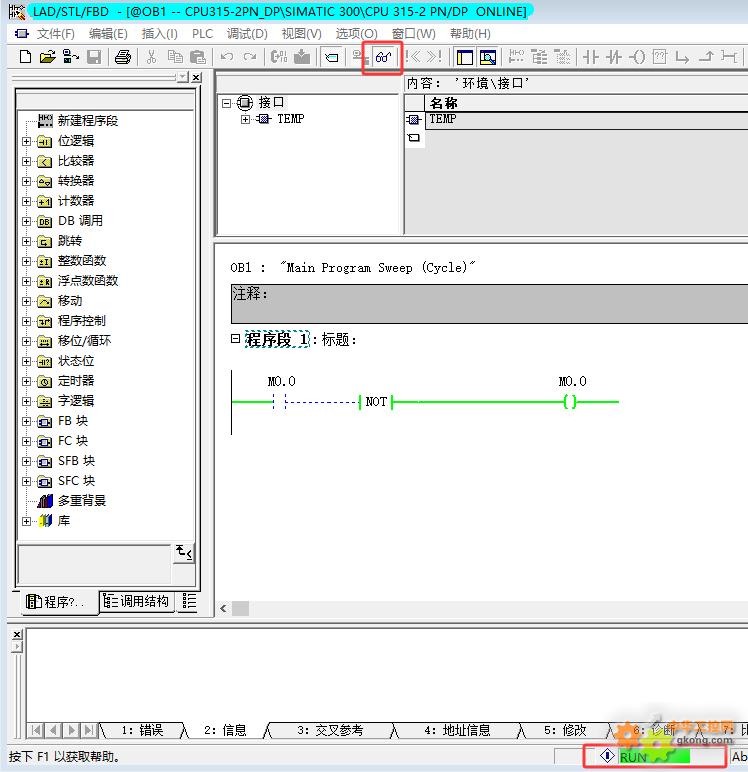Screen dimensions: 748x772
Task: Click the Redo arrow icon
Action: 250,57
